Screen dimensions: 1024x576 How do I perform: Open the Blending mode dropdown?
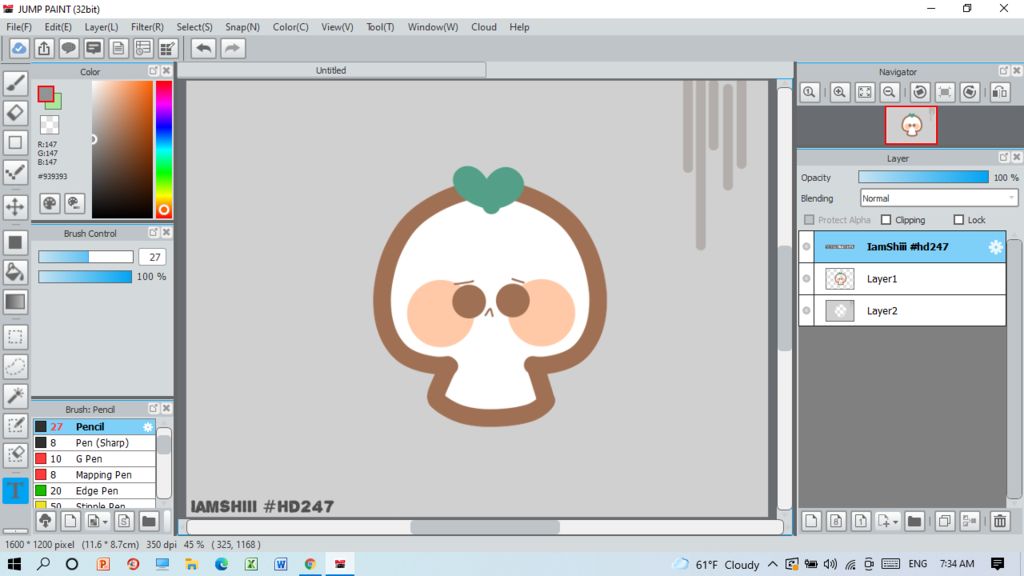click(x=938, y=199)
